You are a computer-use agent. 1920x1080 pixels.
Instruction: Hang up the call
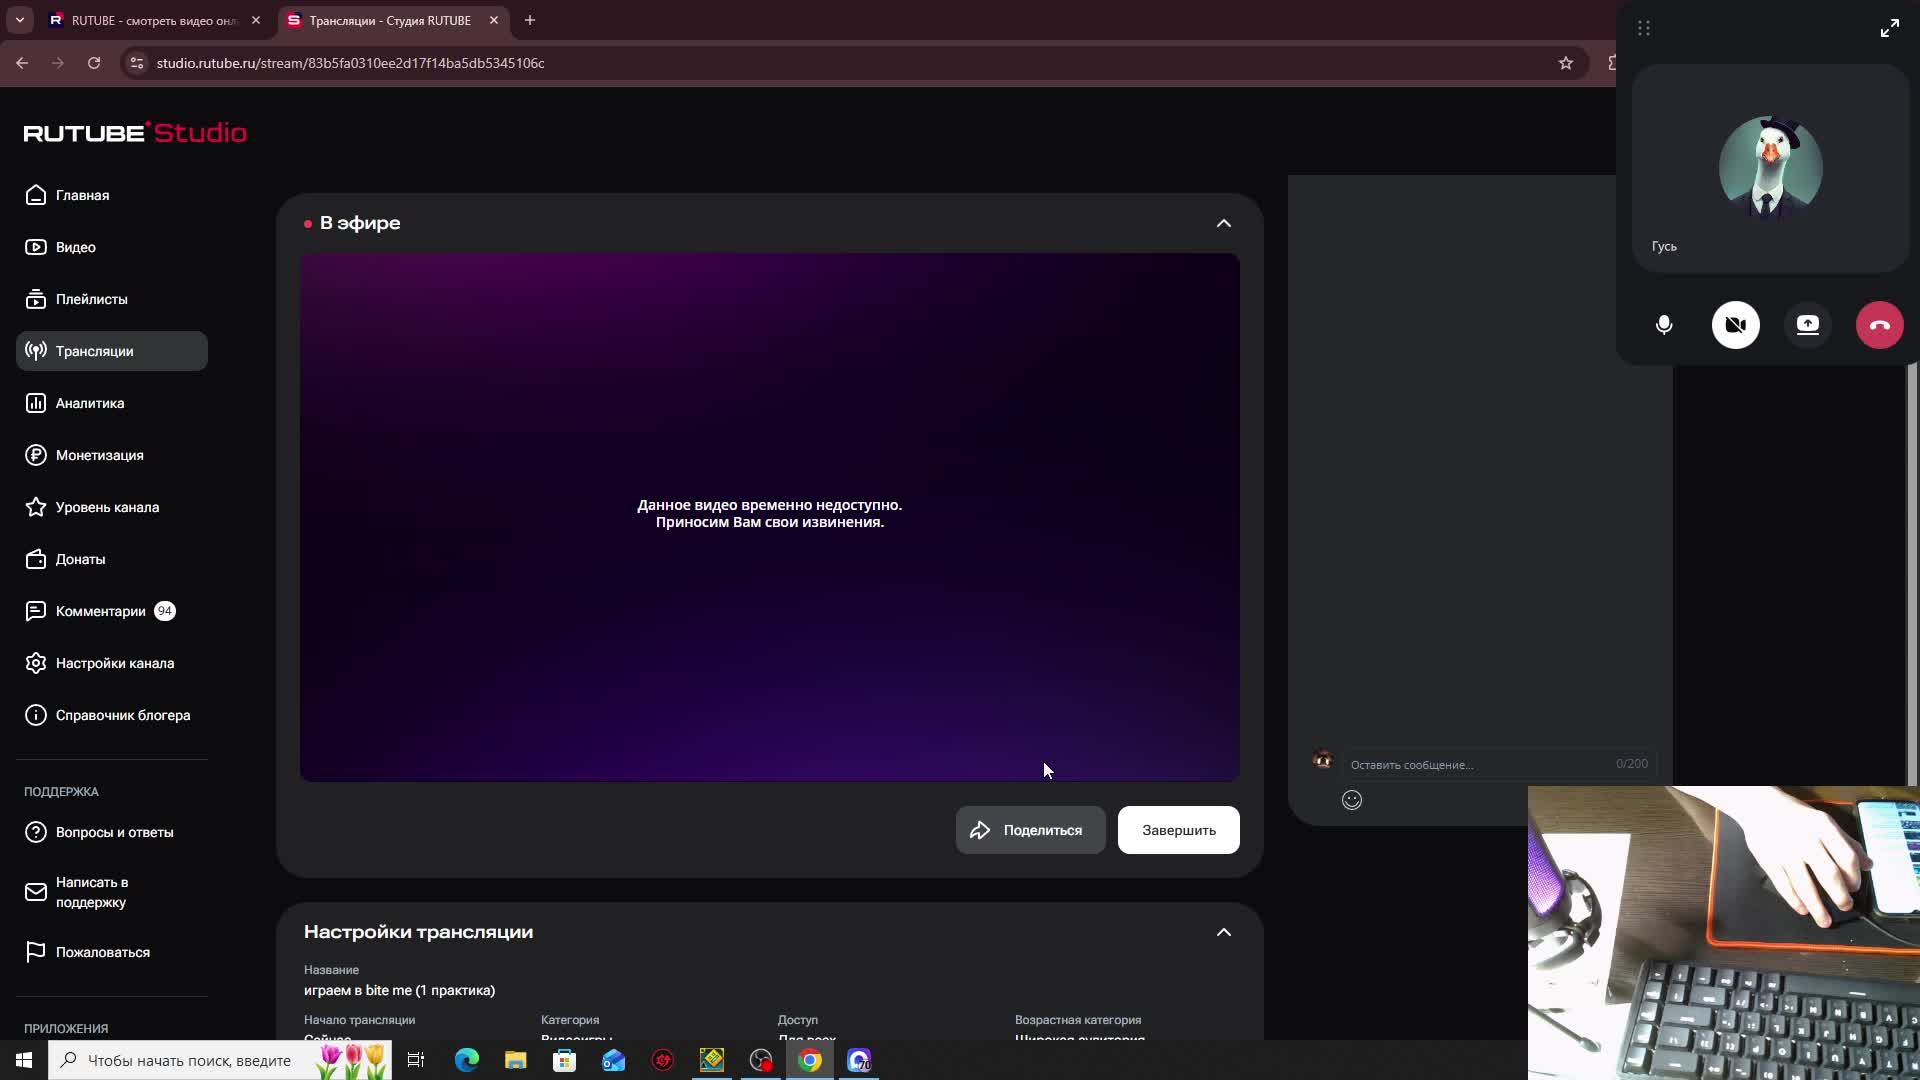pyautogui.click(x=1879, y=325)
